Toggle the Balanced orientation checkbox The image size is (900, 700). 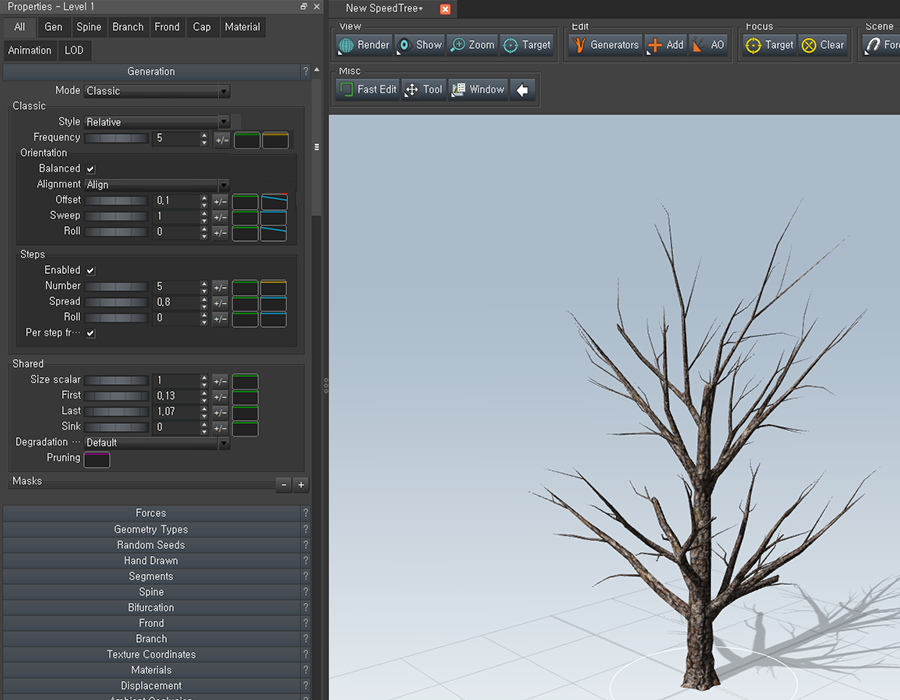[x=91, y=169]
